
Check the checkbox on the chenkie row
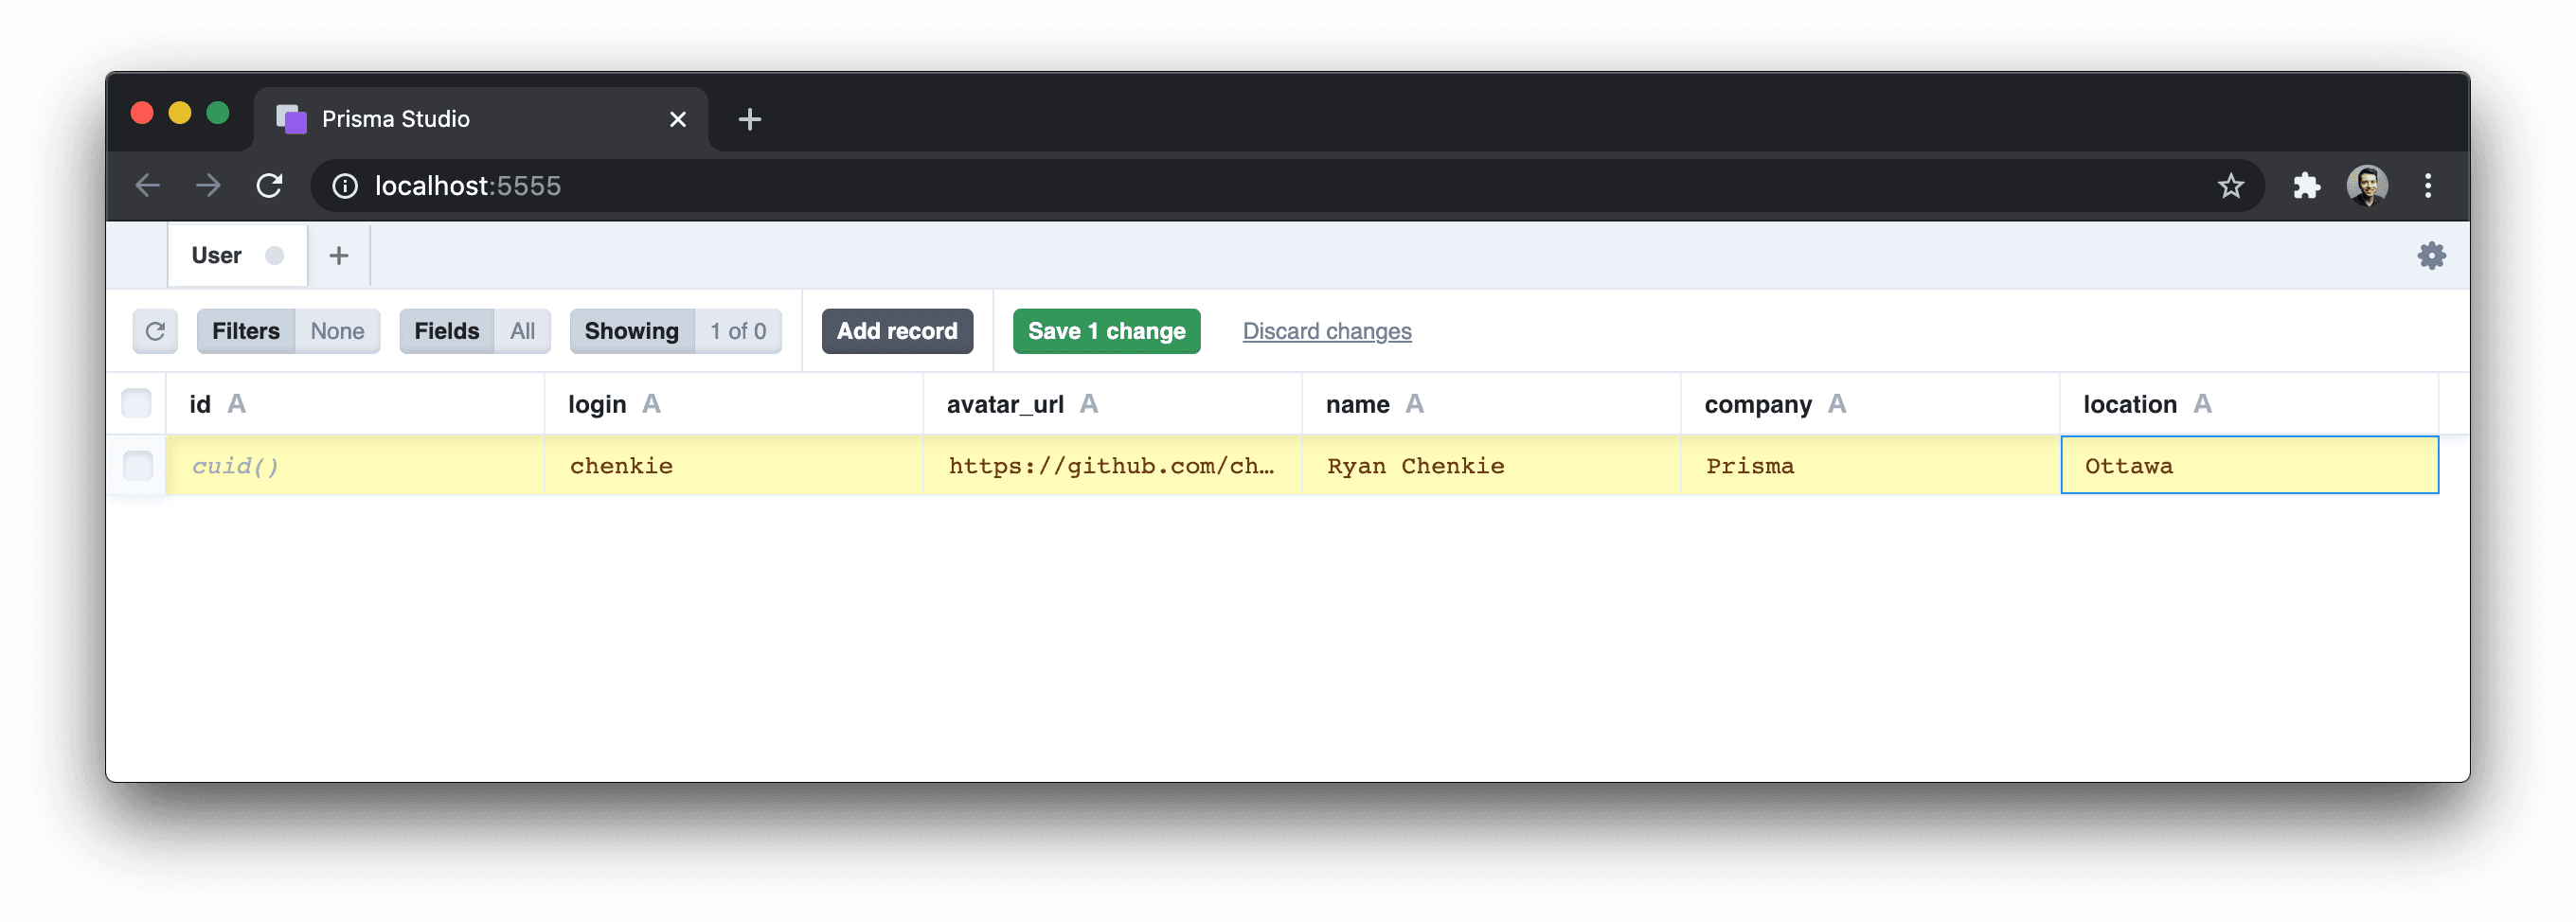coord(137,465)
